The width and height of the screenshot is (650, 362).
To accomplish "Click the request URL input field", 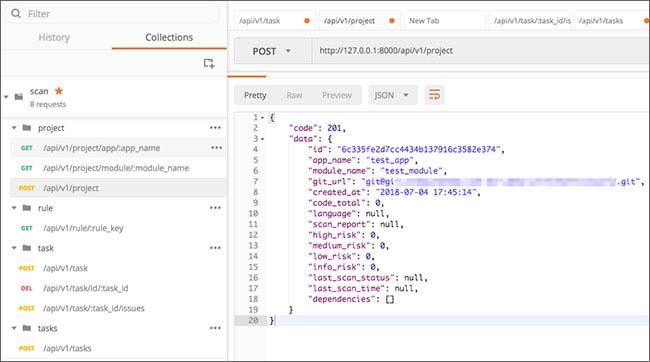I will pyautogui.click(x=480, y=51).
